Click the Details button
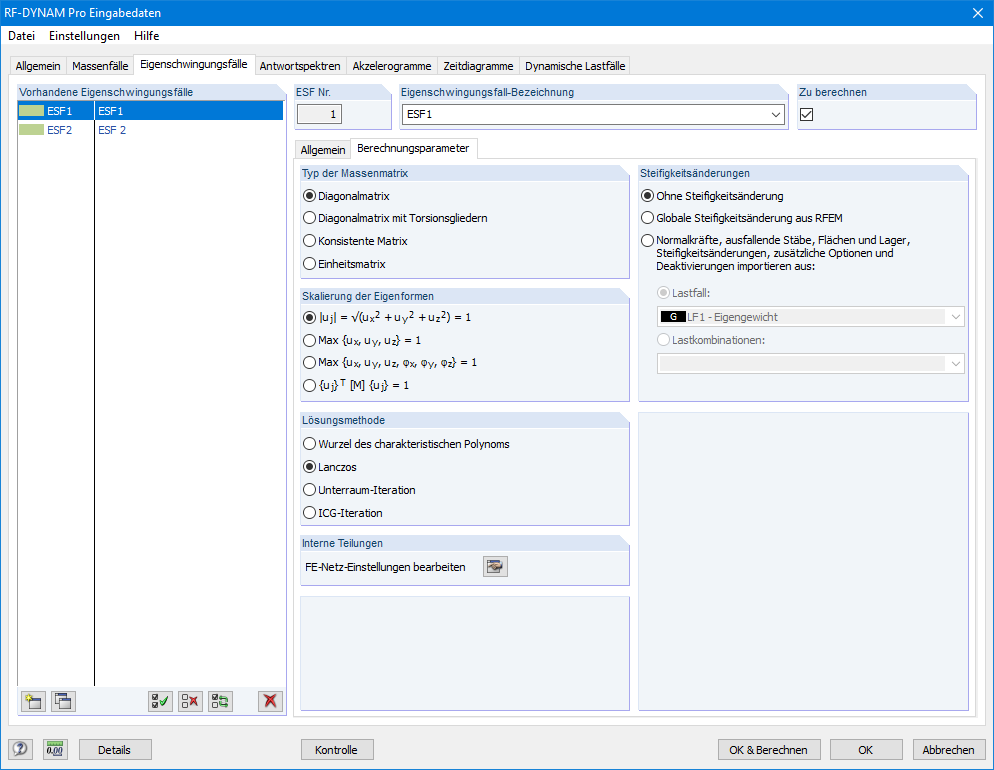This screenshot has height=770, width=994. point(115,750)
